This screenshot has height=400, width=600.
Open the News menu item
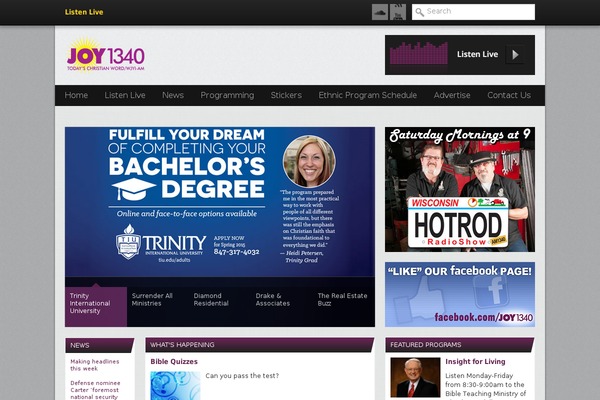pyautogui.click(x=173, y=95)
